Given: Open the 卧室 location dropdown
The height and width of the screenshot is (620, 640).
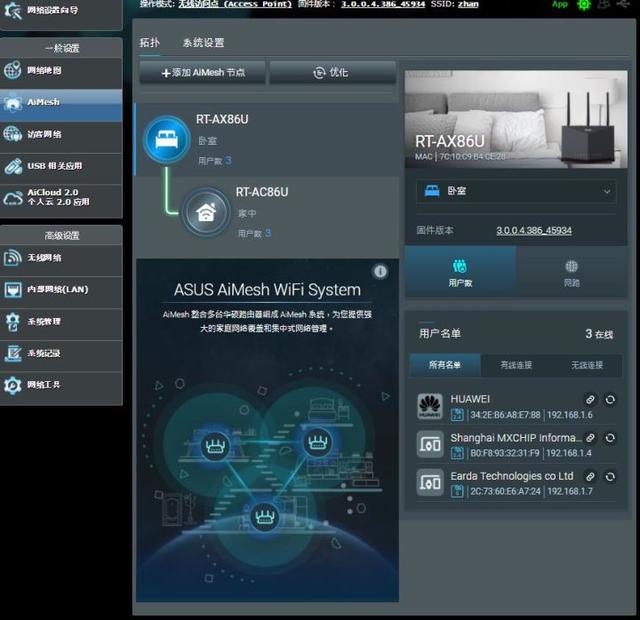Looking at the screenshot, I should tap(516, 191).
